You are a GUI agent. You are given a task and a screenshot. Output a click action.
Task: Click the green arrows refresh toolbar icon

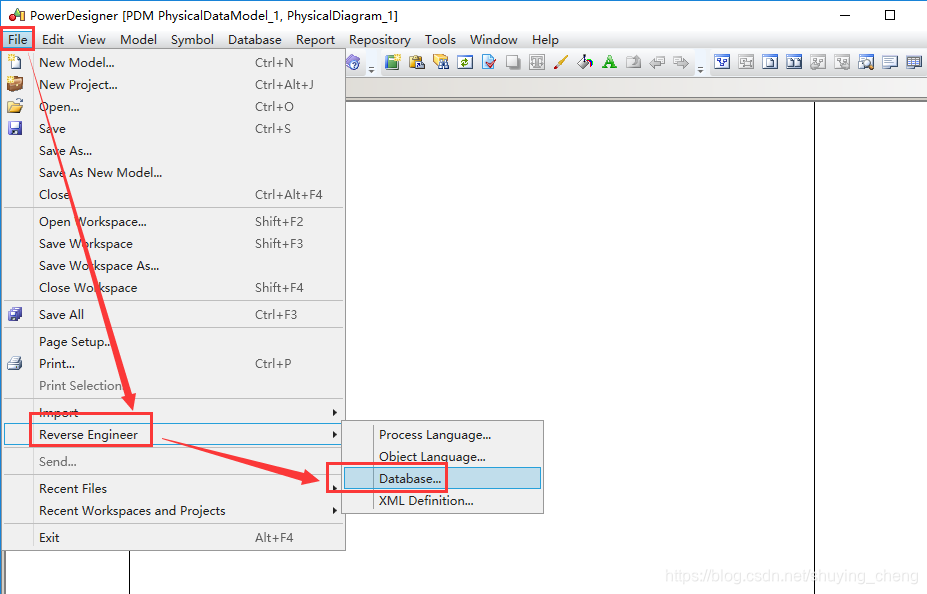(x=465, y=62)
